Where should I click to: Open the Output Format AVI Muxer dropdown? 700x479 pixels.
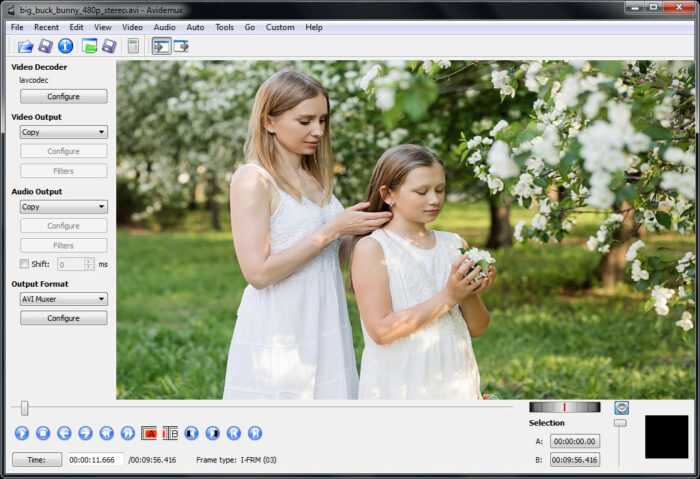click(63, 299)
